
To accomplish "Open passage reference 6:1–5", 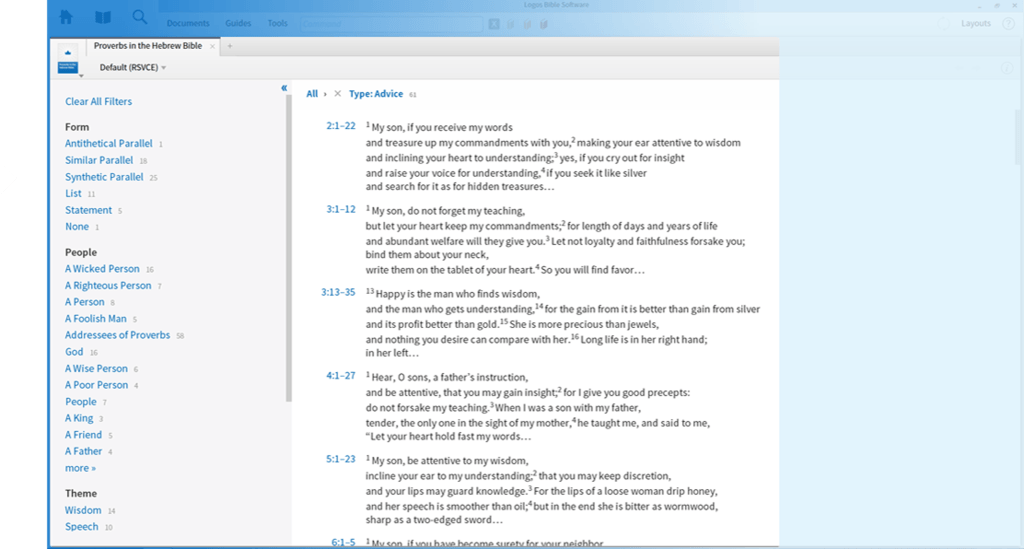I will point(344,542).
